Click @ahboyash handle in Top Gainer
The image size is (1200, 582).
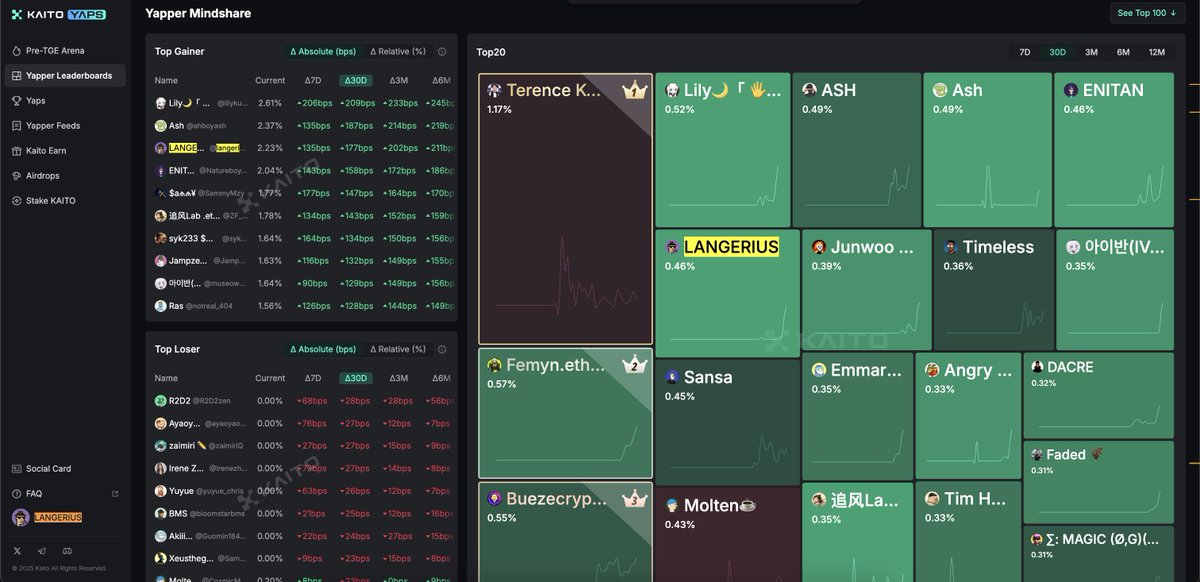tap(207, 126)
